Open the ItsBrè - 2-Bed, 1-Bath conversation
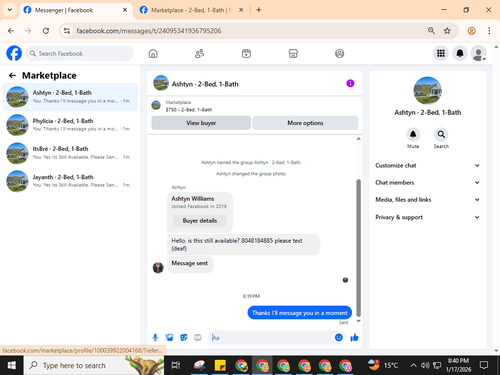This screenshot has height=375, width=500. 70,153
